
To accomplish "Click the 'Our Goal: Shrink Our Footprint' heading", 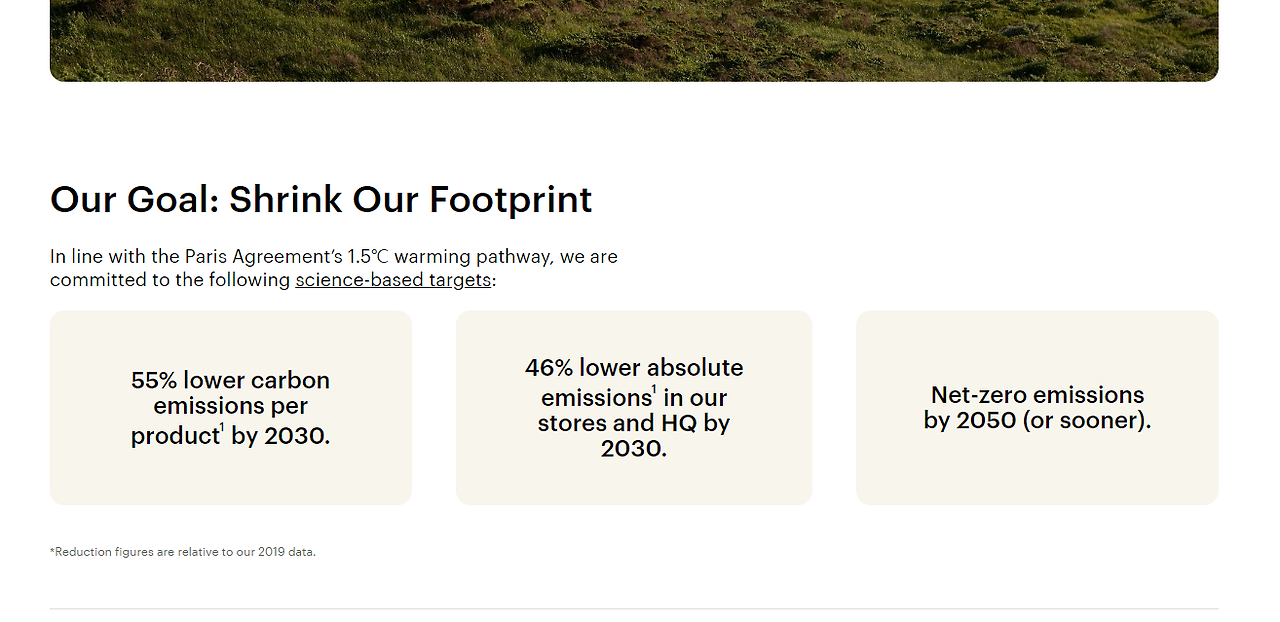I will pyautogui.click(x=321, y=200).
